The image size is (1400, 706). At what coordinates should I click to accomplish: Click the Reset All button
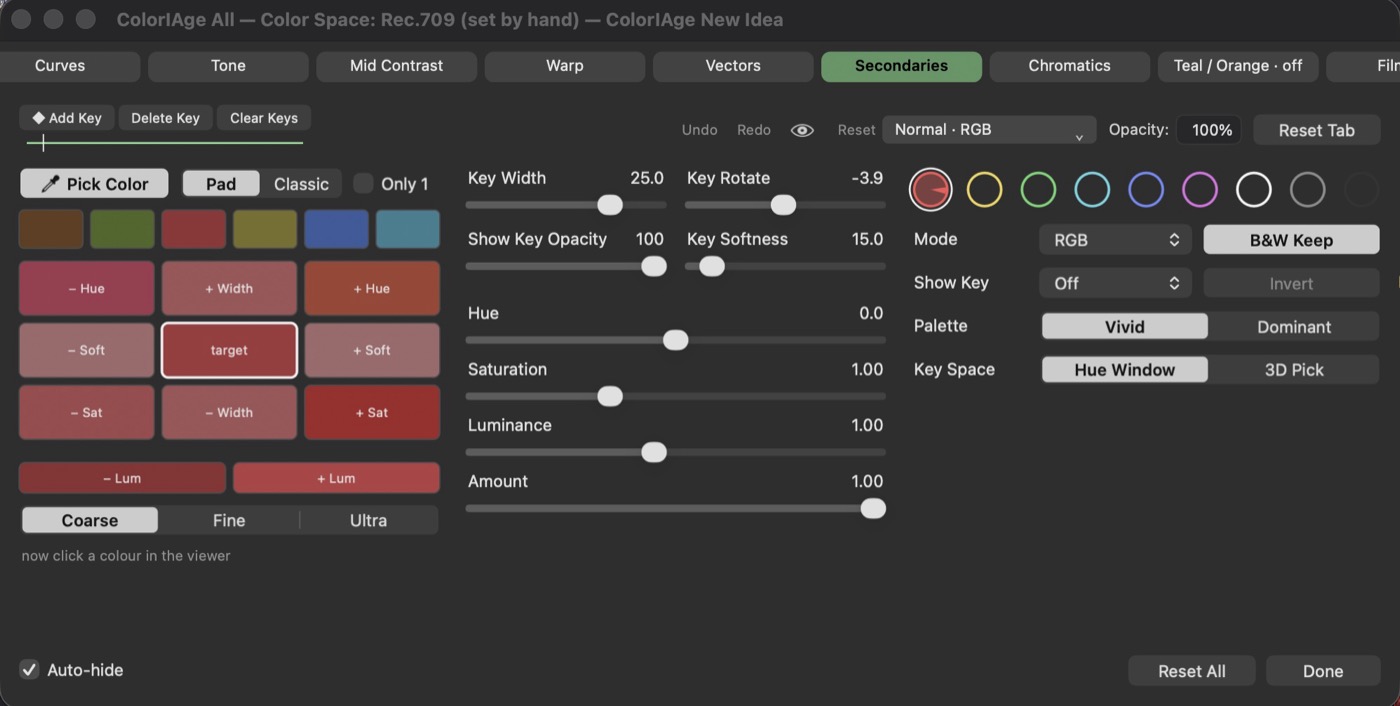click(1192, 671)
